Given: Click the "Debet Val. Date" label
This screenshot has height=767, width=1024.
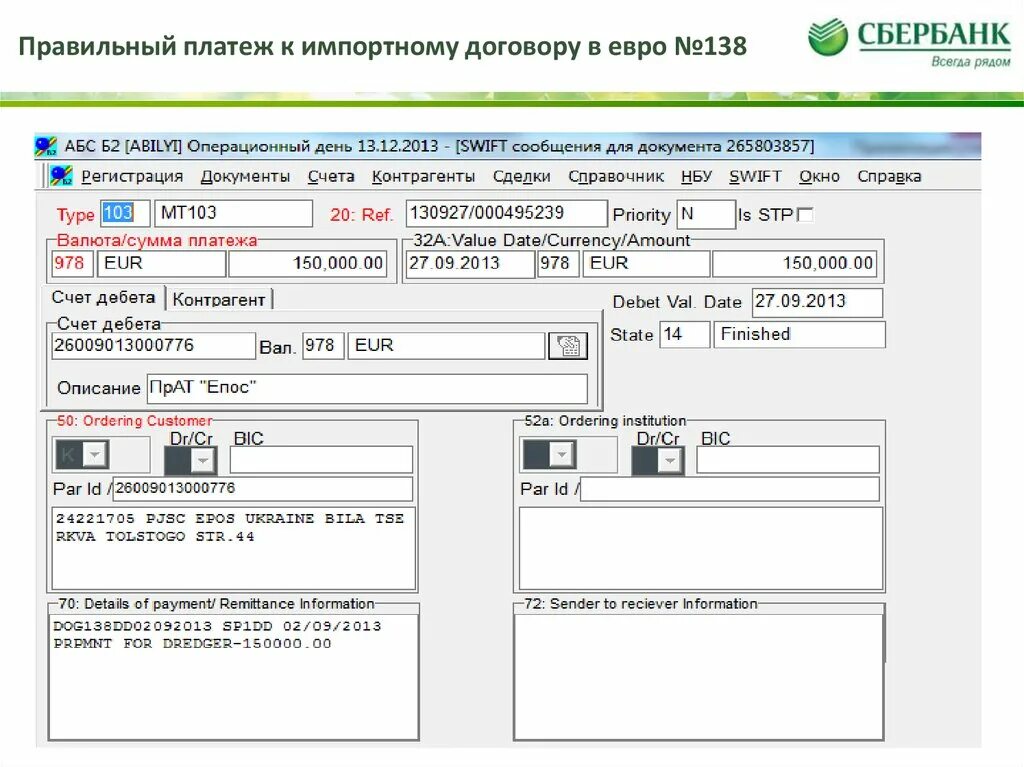Looking at the screenshot, I should (677, 302).
